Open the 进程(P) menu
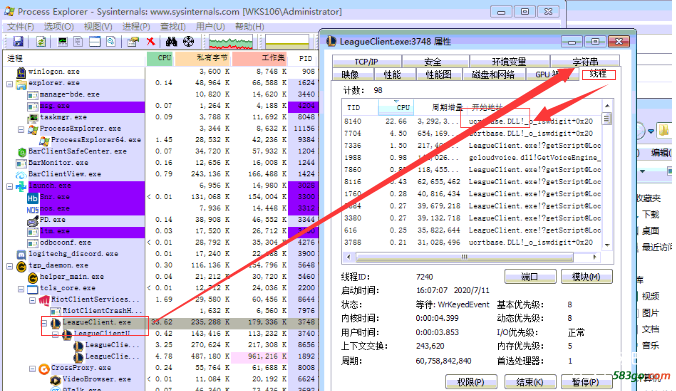Image resolution: width=676 pixels, height=391 pixels. tap(136, 26)
